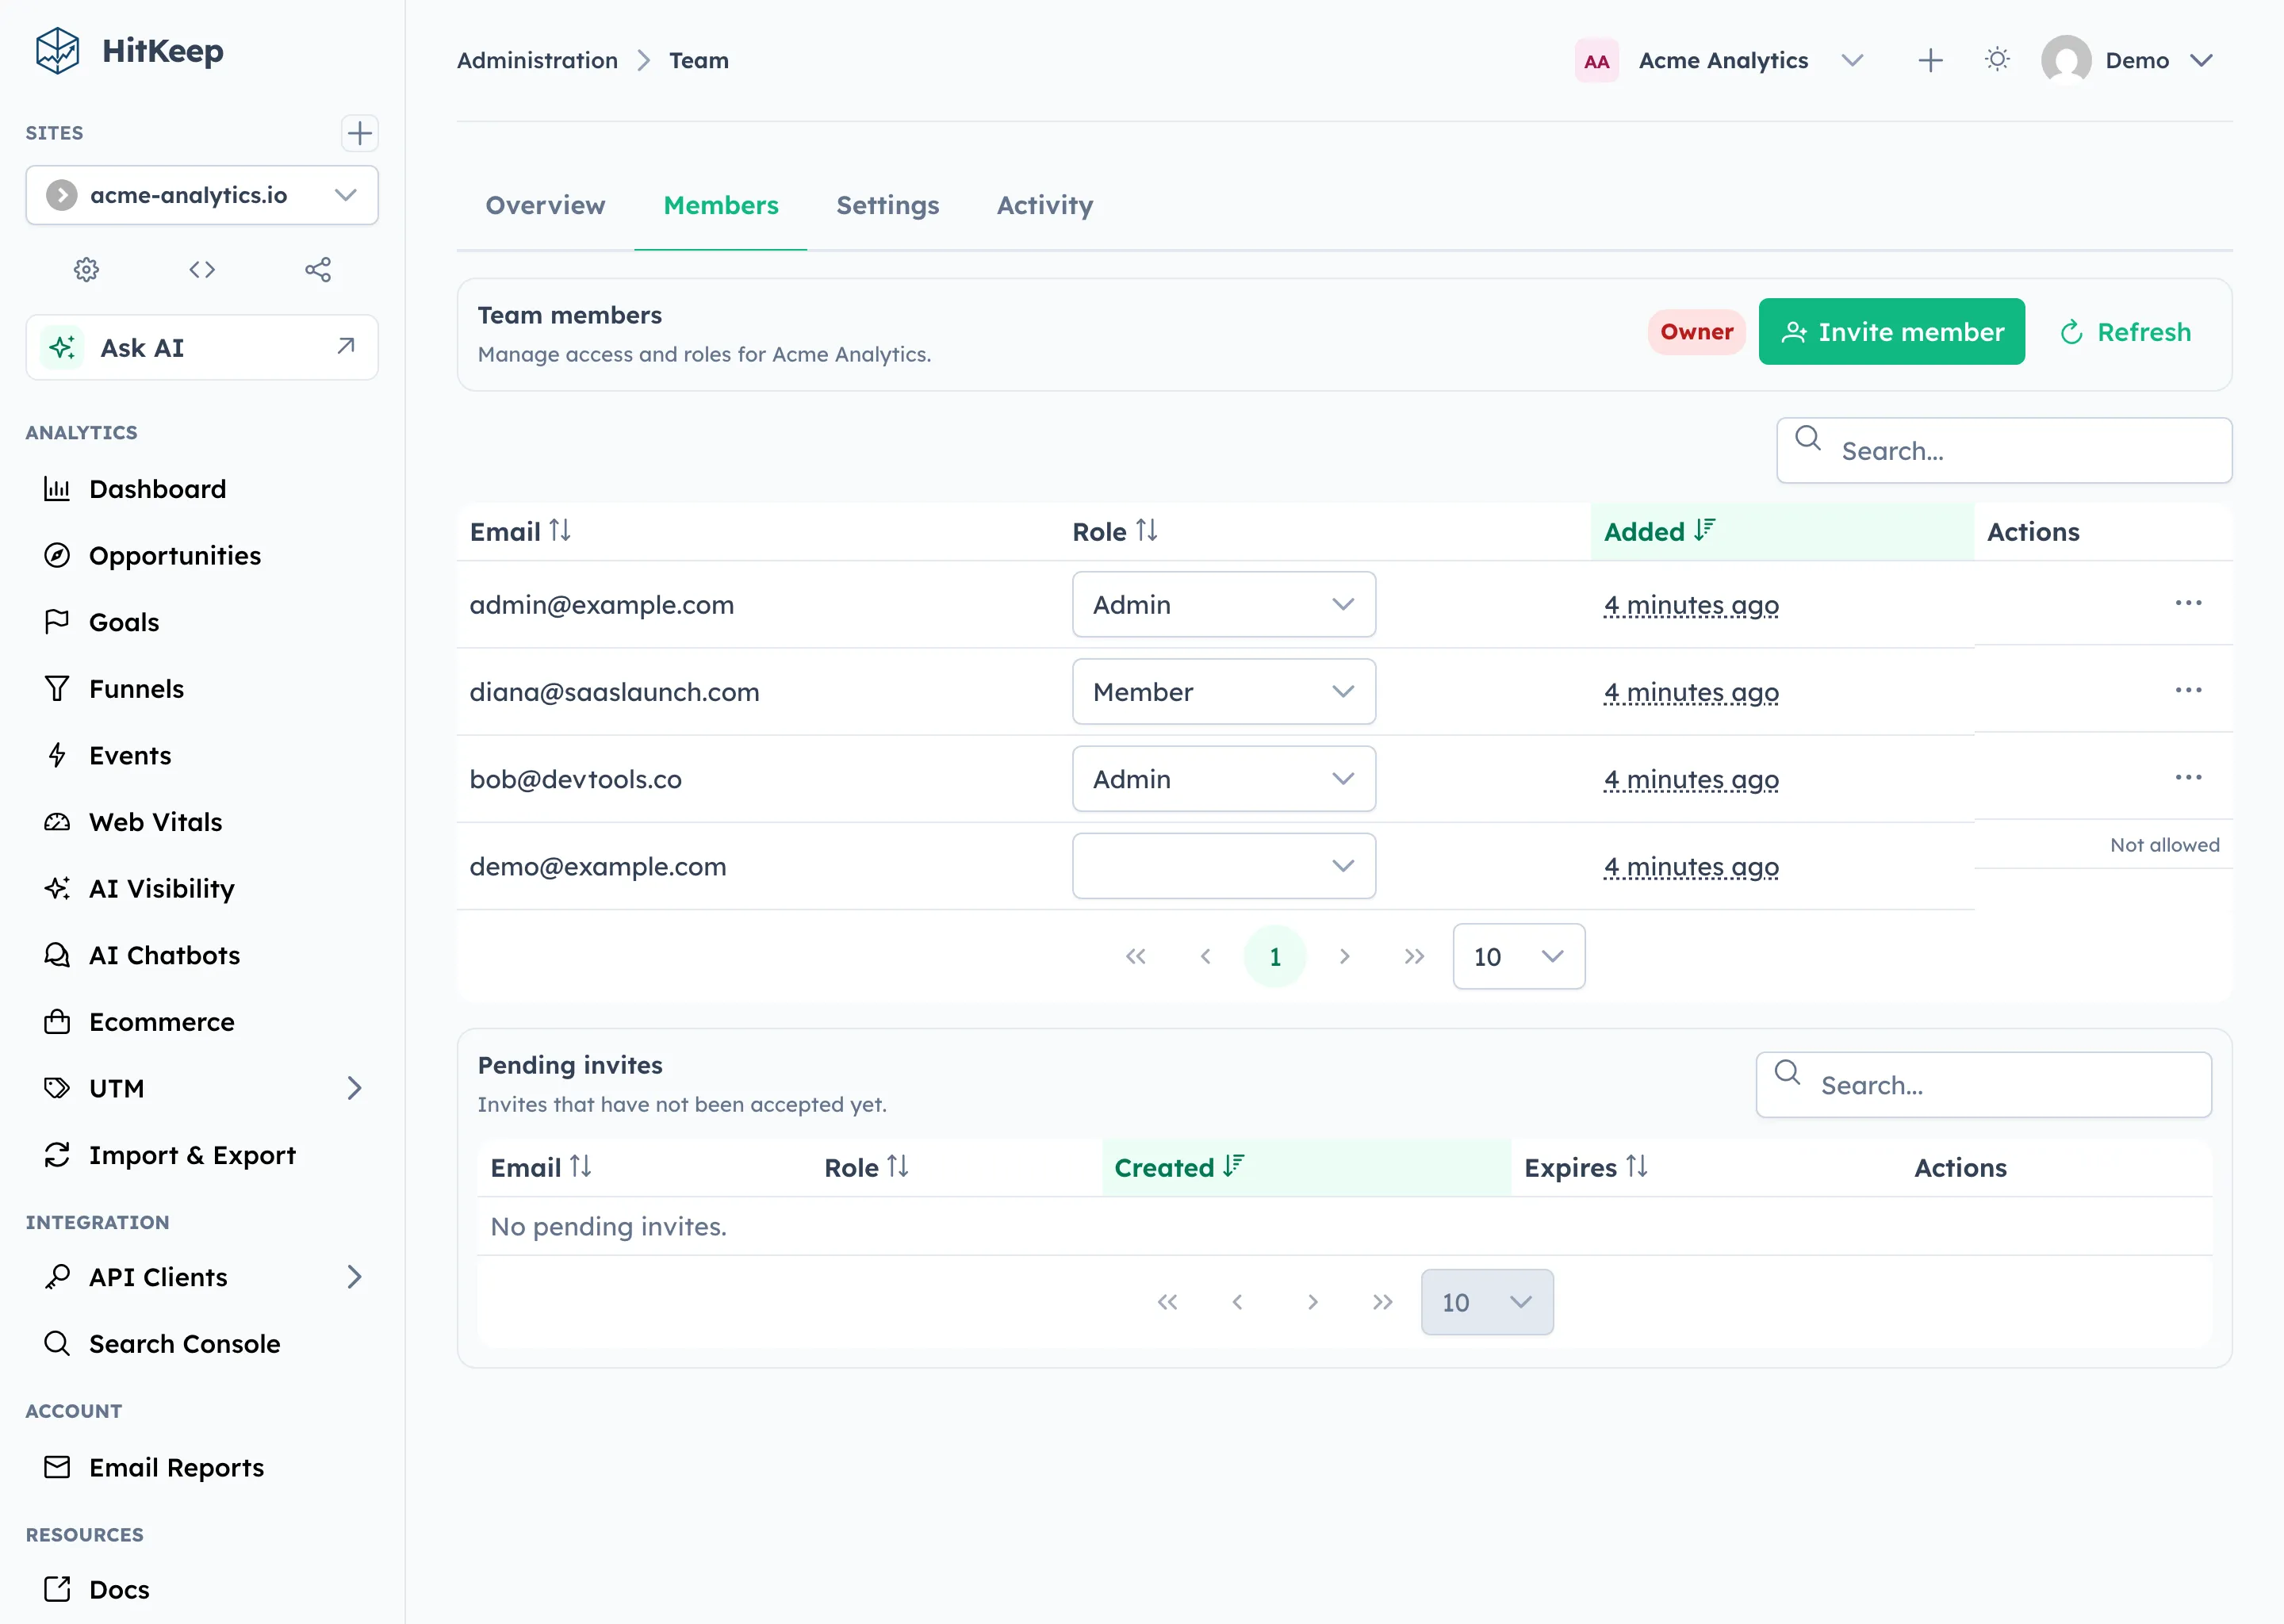
Task: Go to first page of pending invites
Action: point(1168,1302)
